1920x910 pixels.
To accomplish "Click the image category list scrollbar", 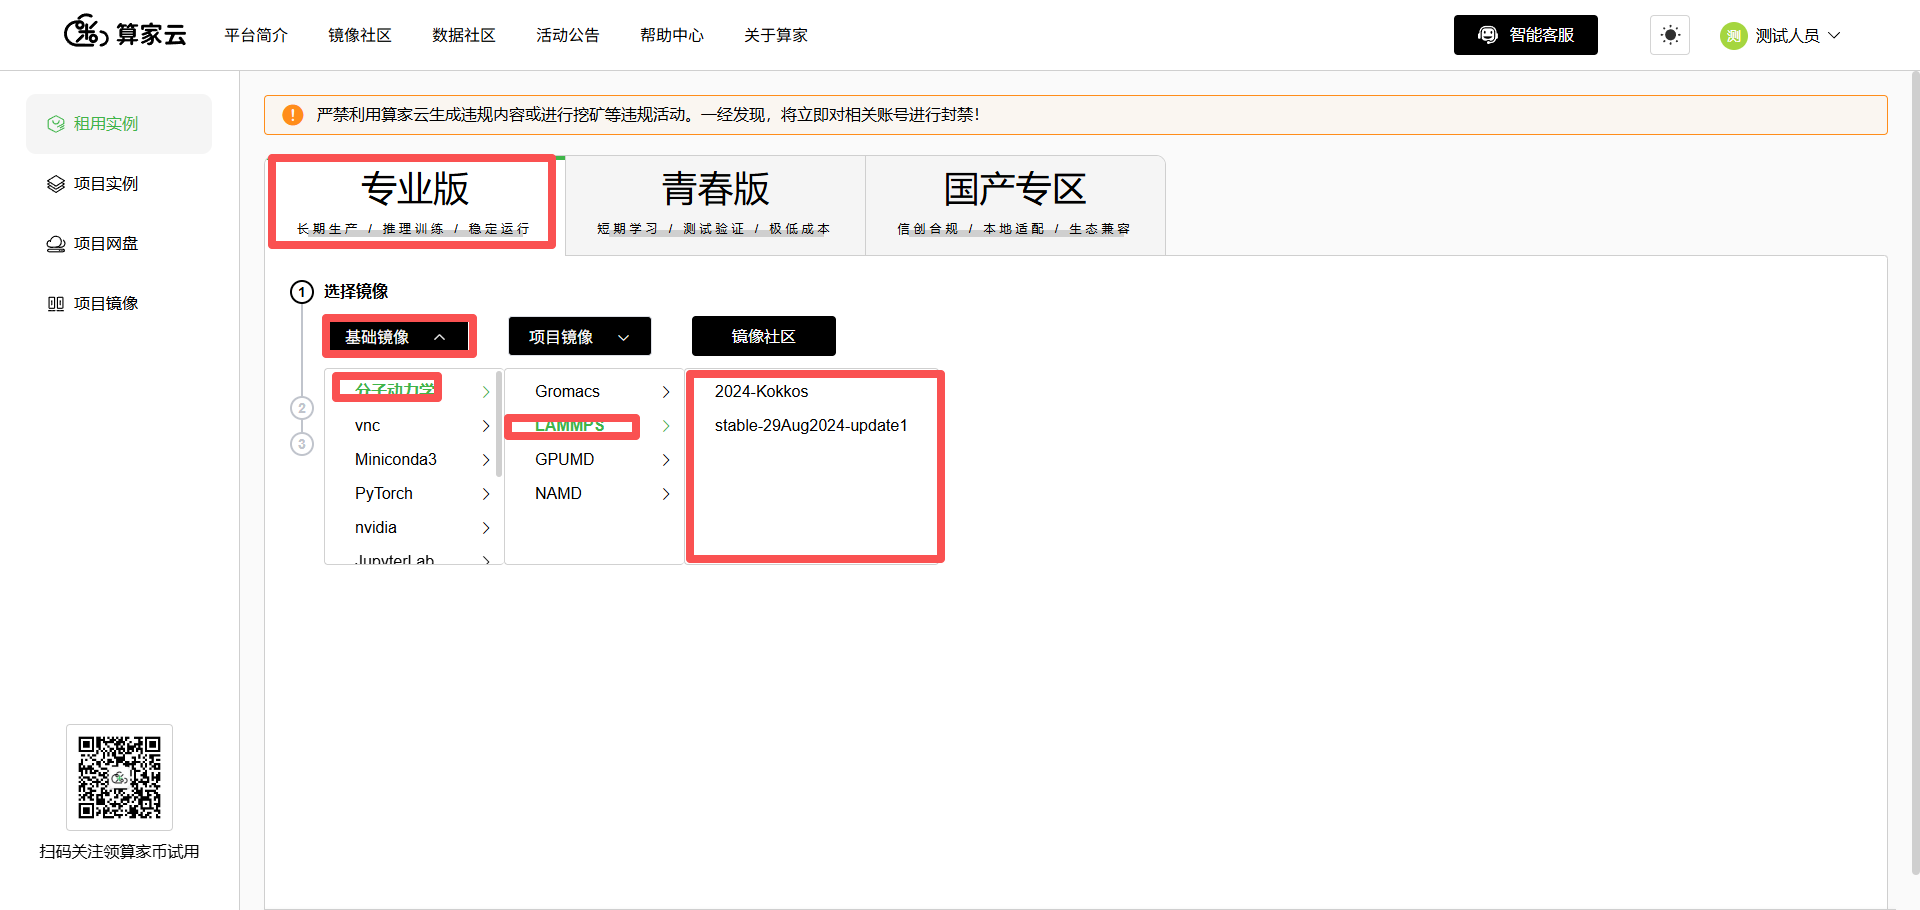I will pyautogui.click(x=499, y=425).
